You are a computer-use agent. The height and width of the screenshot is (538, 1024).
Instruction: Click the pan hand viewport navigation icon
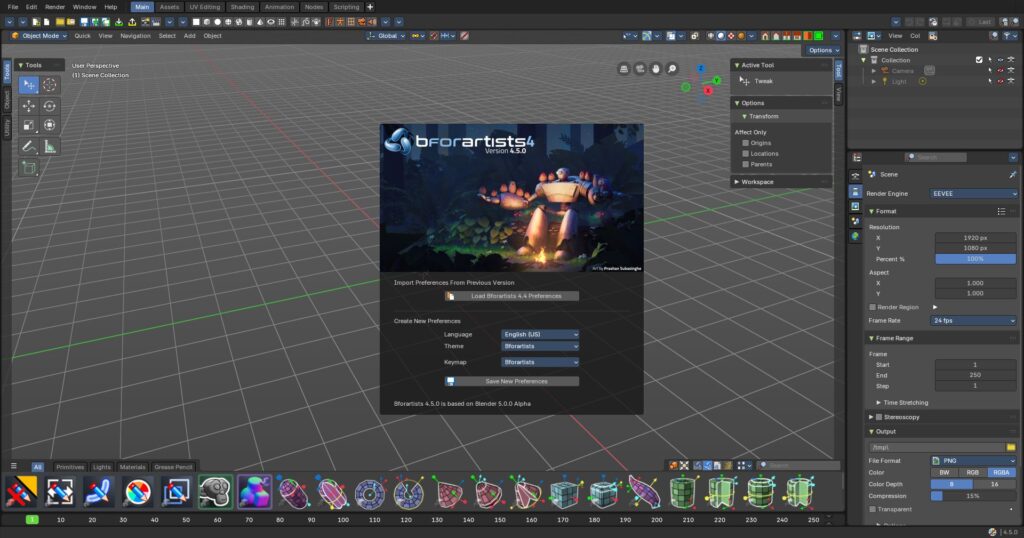[656, 69]
